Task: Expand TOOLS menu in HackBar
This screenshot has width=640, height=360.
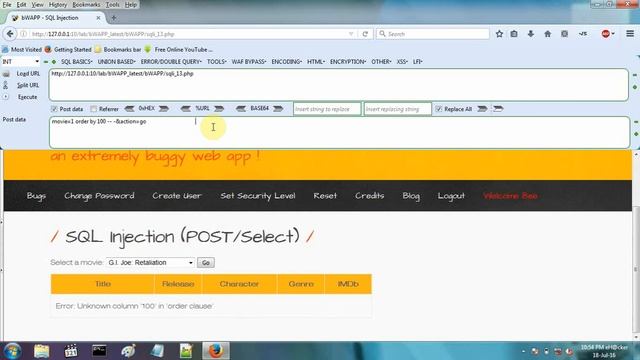Action: pos(216,62)
